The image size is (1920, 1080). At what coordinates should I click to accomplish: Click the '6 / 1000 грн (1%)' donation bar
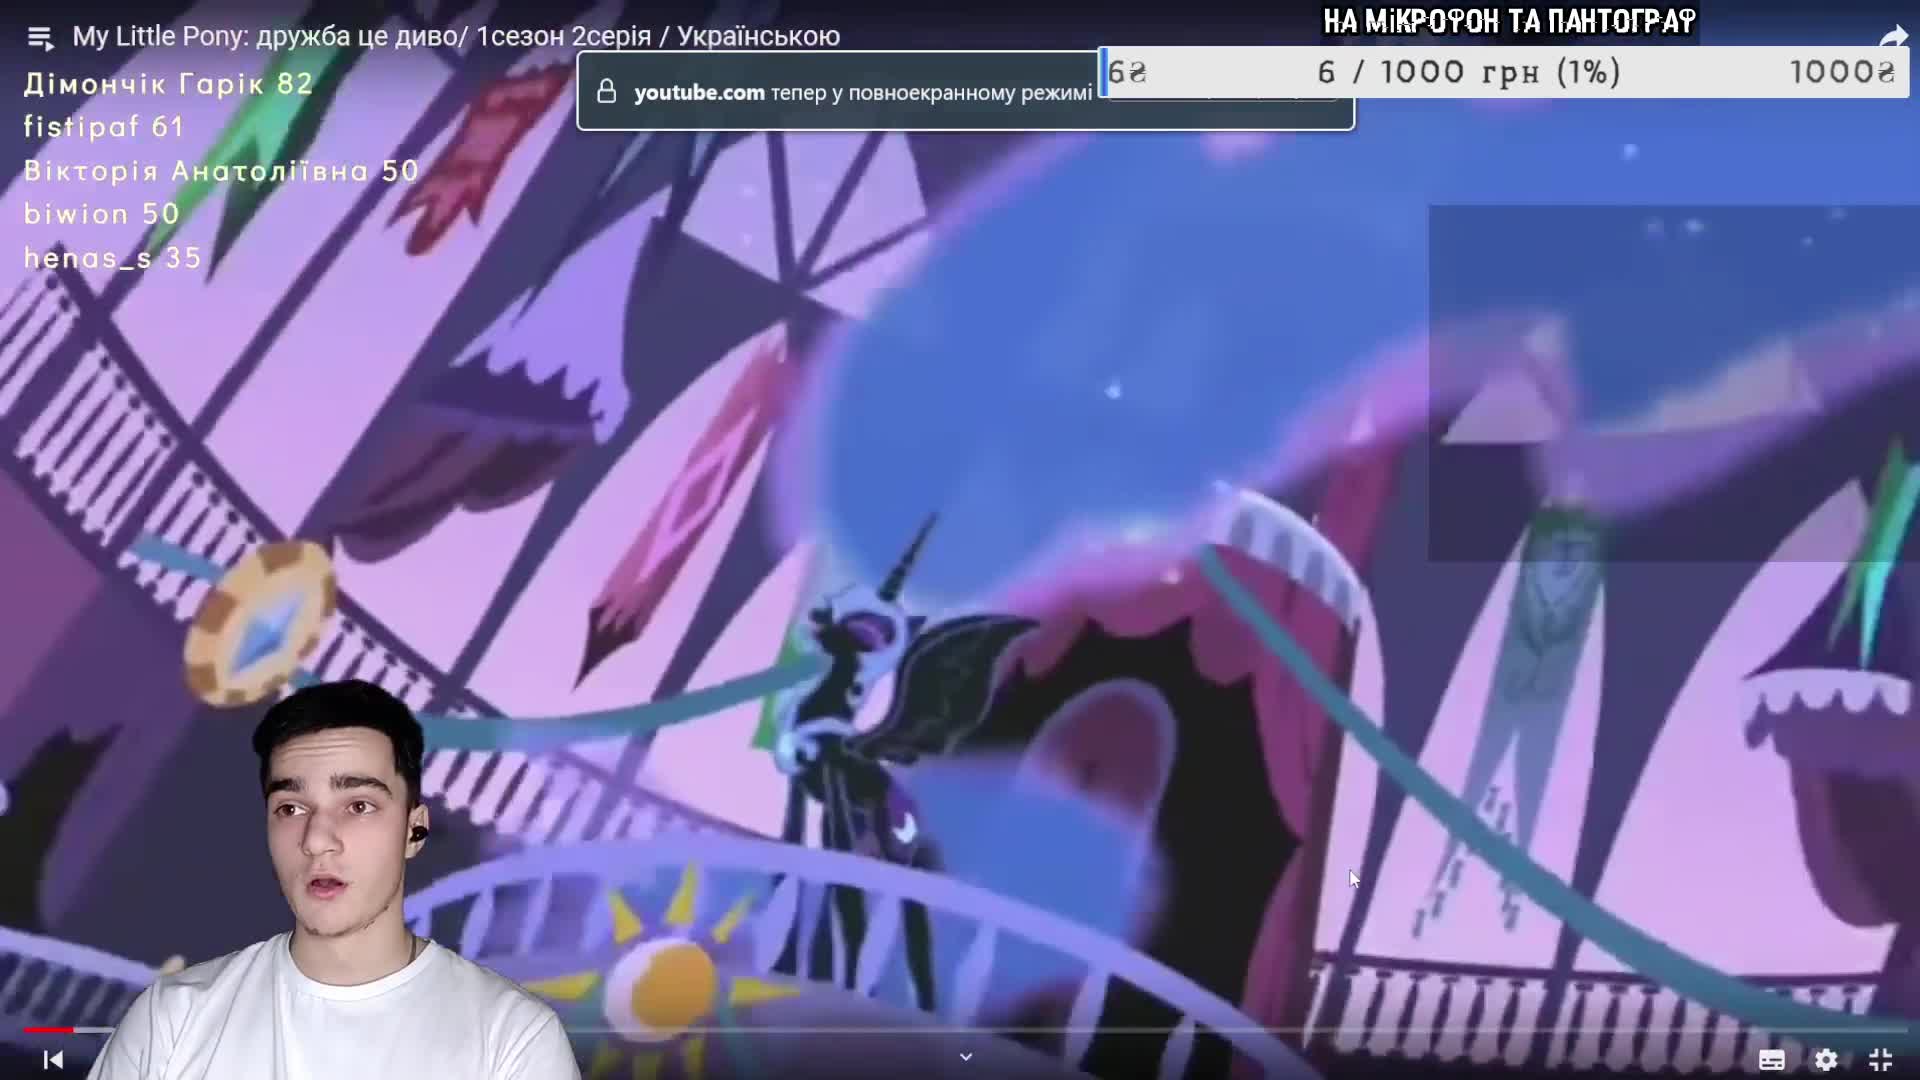pyautogui.click(x=1504, y=72)
